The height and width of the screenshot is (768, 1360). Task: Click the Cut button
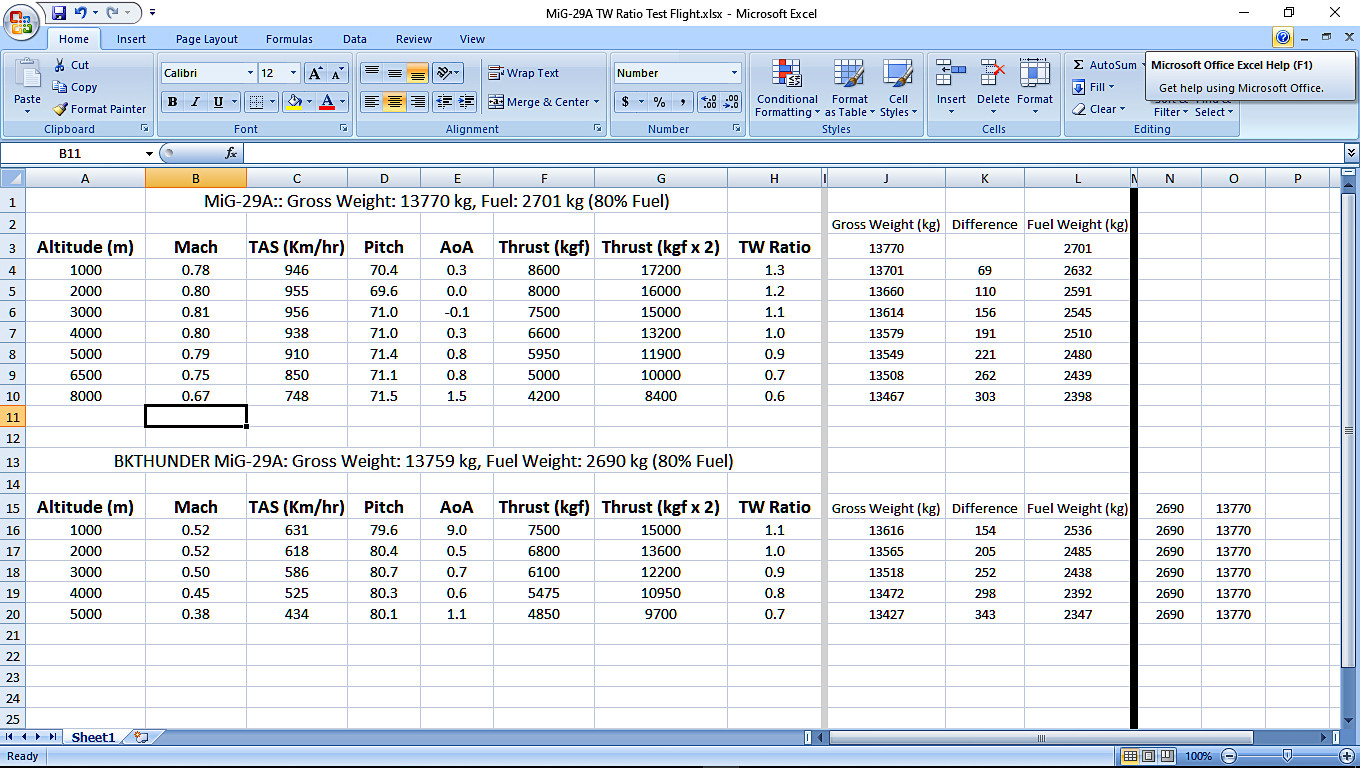[x=71, y=65]
